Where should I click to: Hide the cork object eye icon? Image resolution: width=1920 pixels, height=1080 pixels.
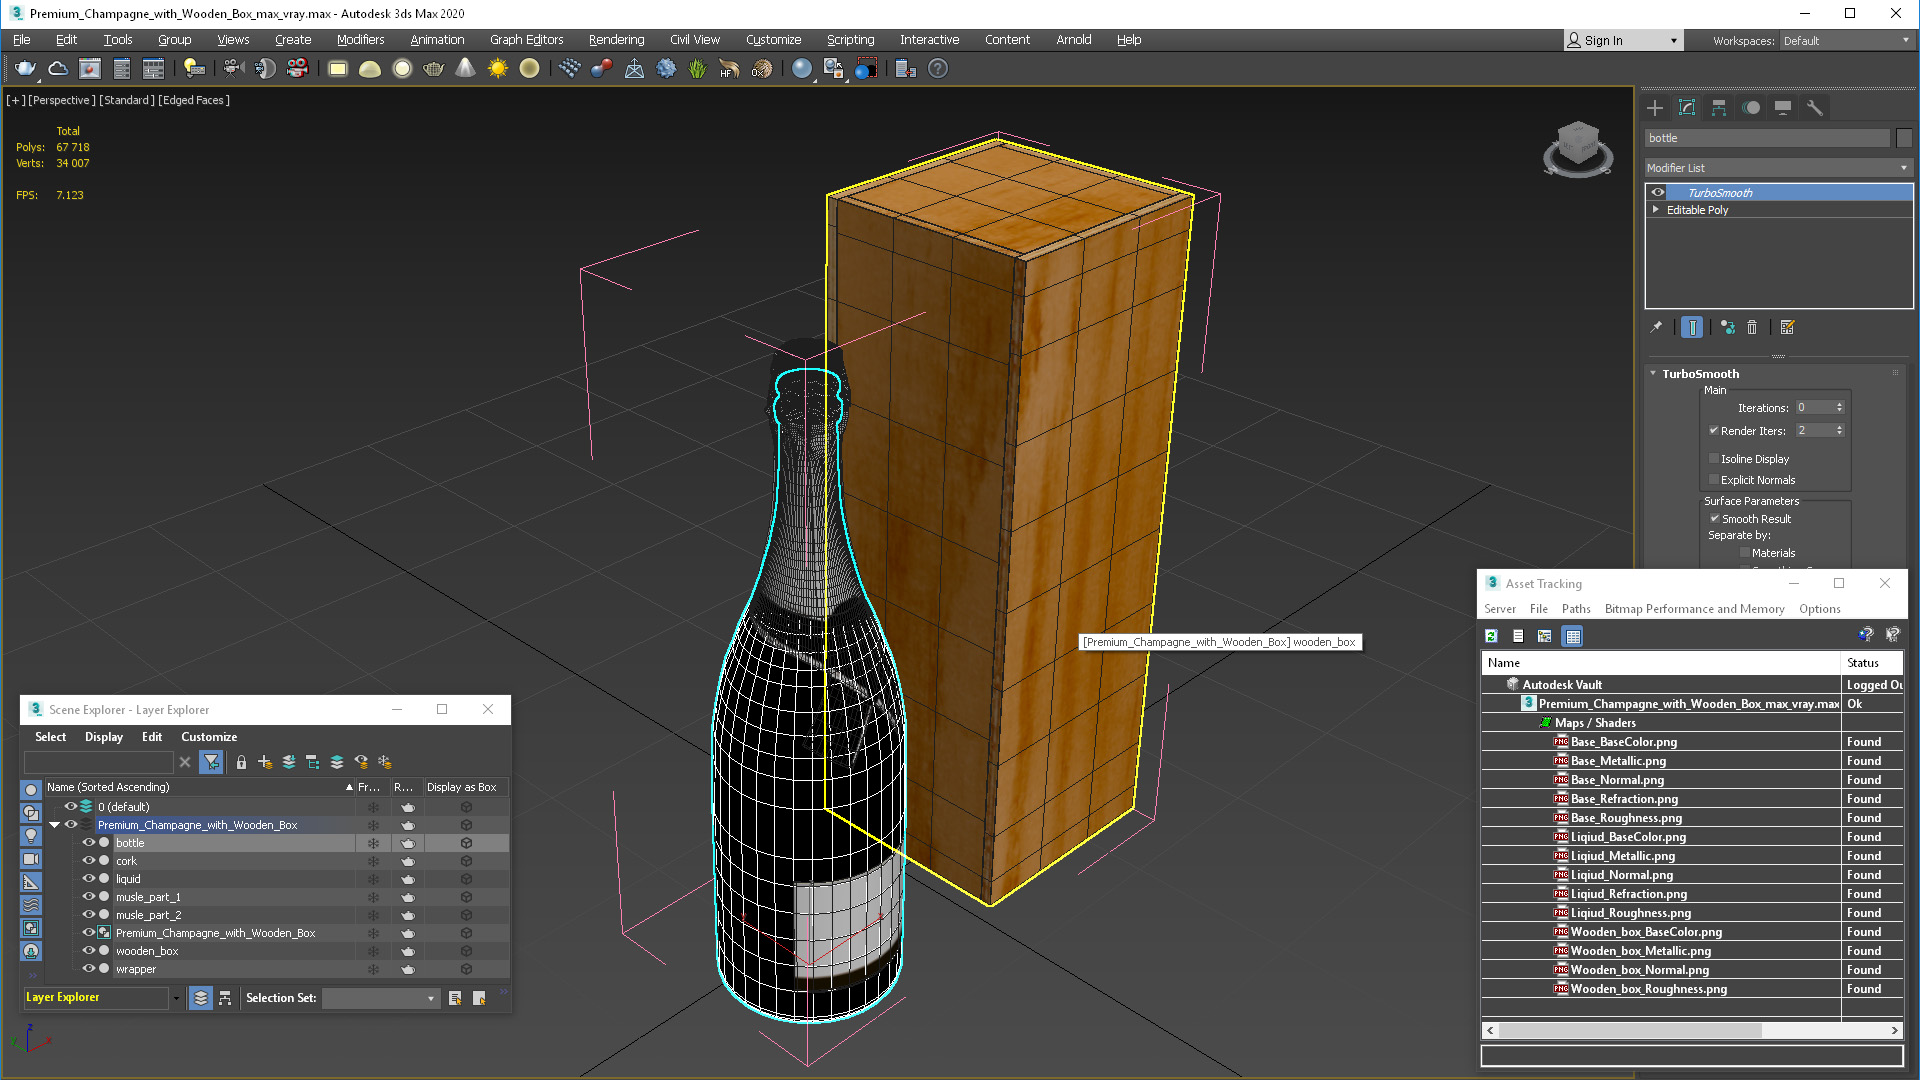[89, 861]
